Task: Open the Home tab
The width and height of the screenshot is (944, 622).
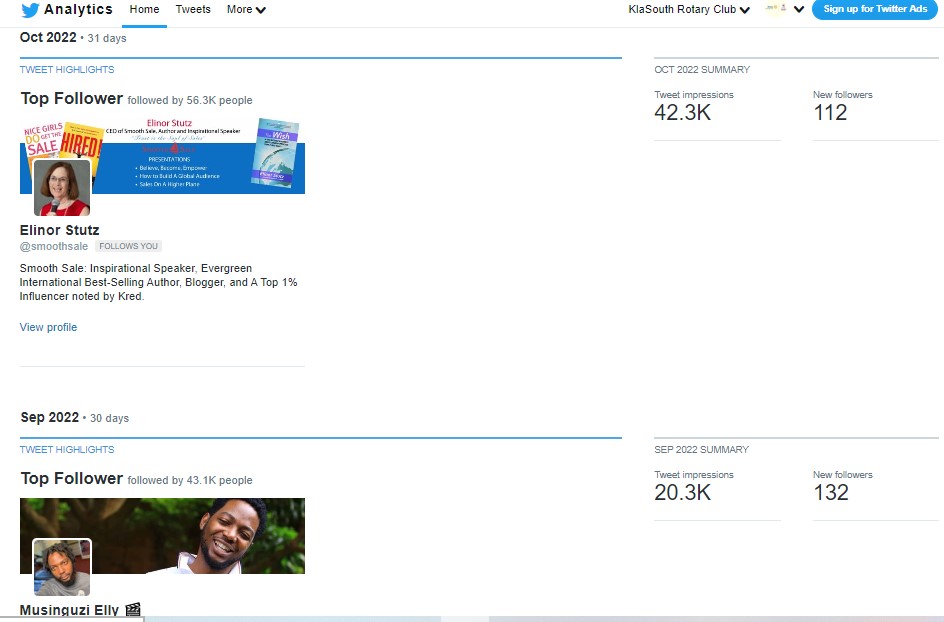Action: (x=144, y=10)
